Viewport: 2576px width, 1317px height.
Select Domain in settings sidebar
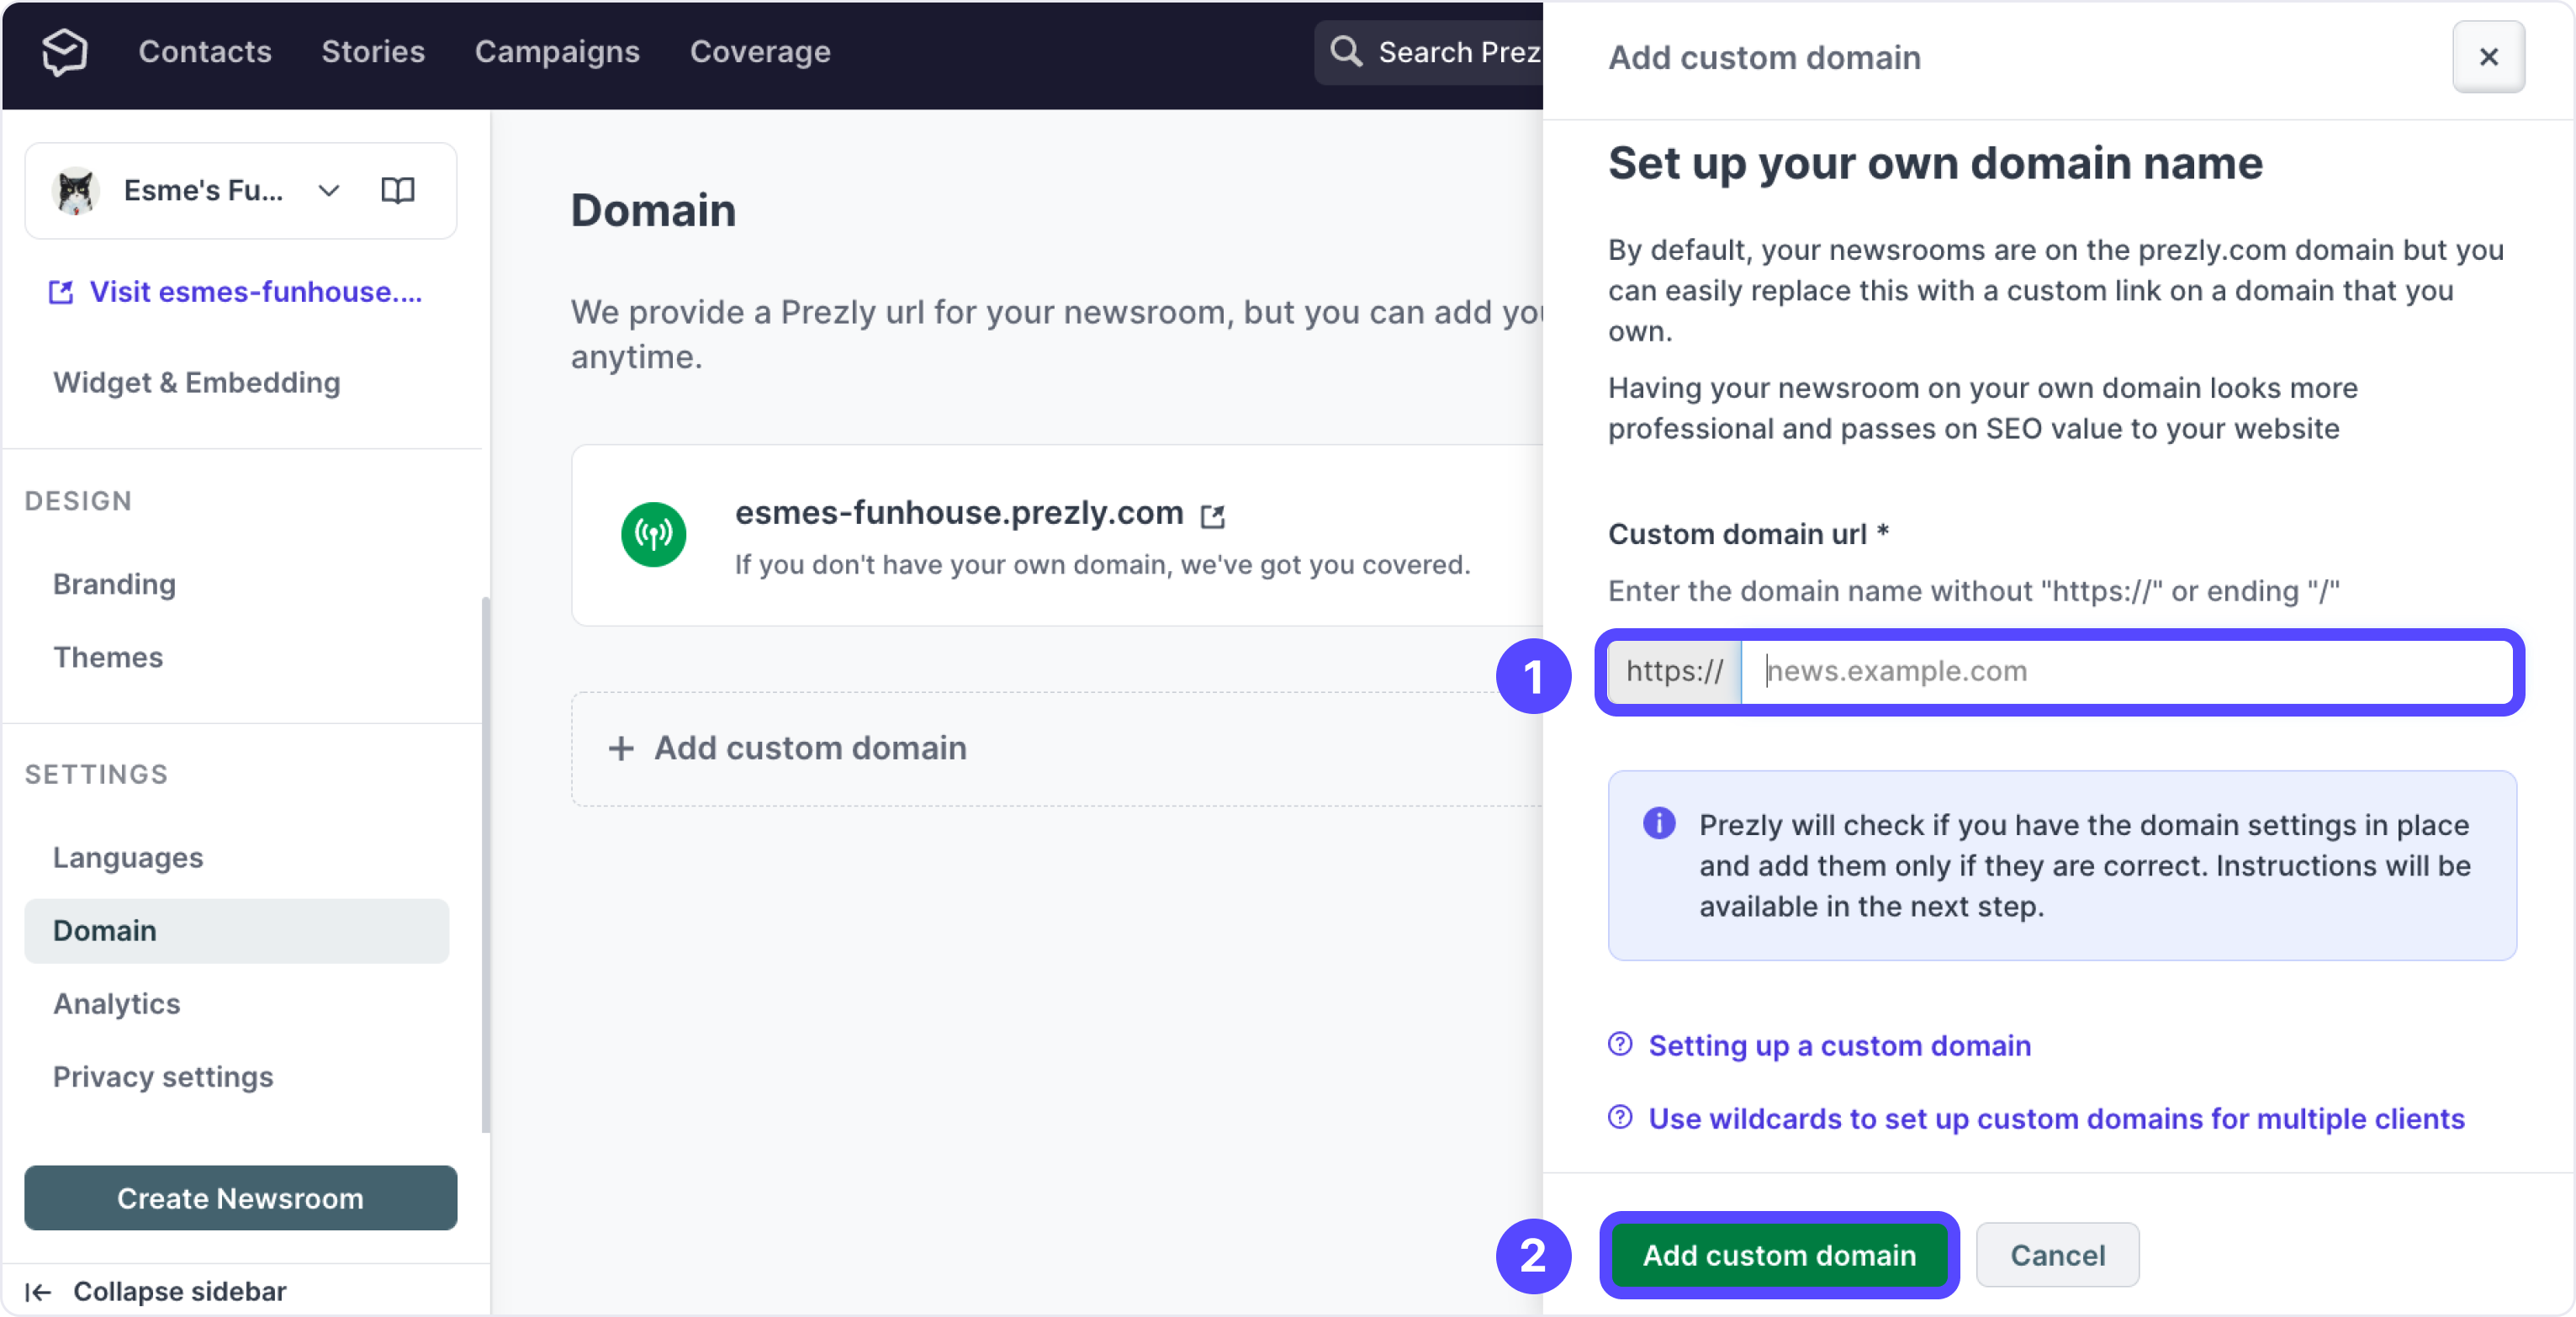tap(237, 931)
